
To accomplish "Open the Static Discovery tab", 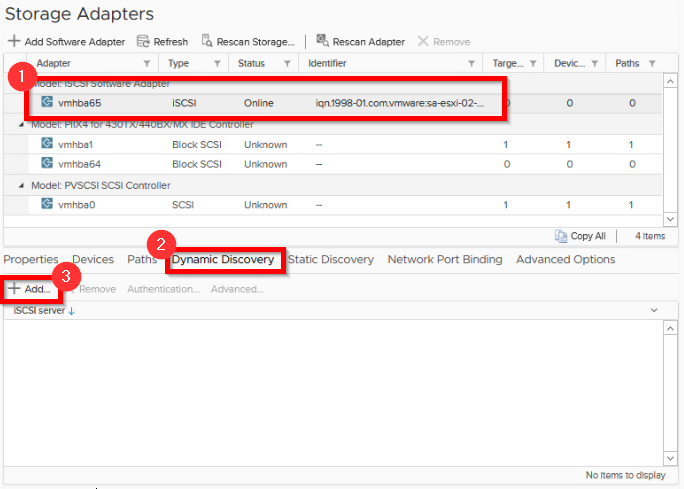I will (x=331, y=260).
